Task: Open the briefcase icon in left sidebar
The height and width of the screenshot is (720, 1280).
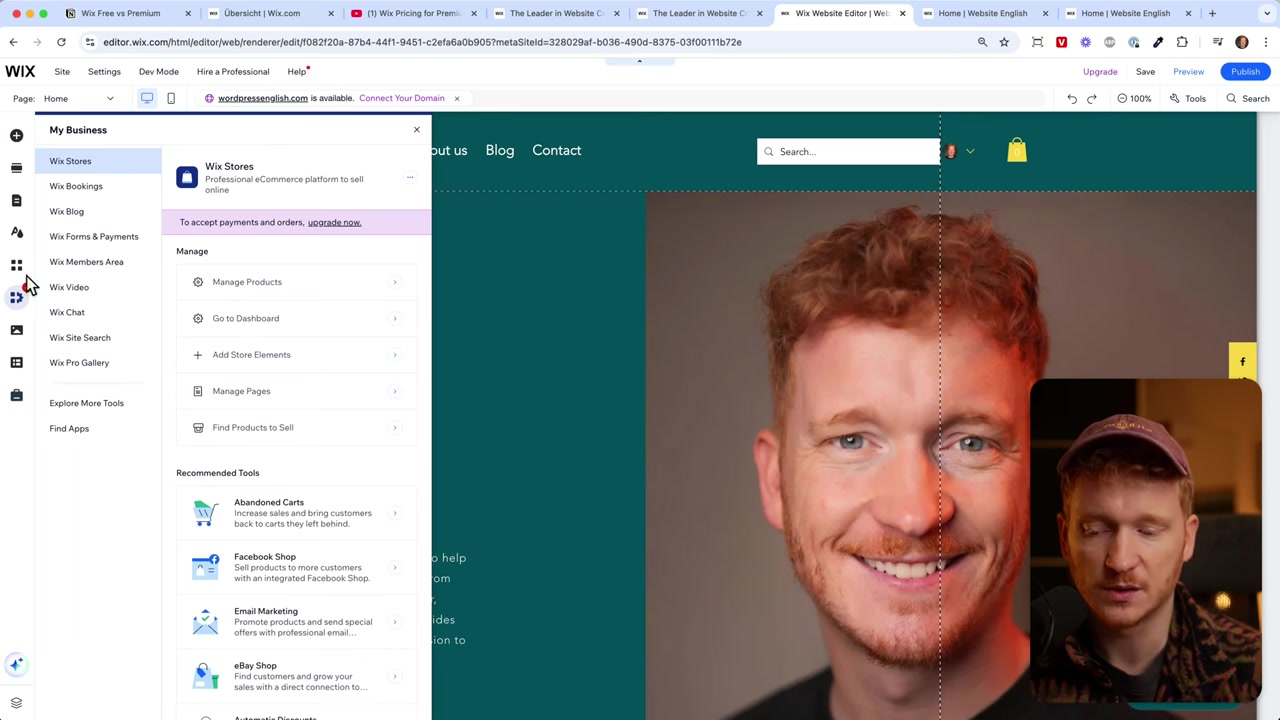Action: 16,395
